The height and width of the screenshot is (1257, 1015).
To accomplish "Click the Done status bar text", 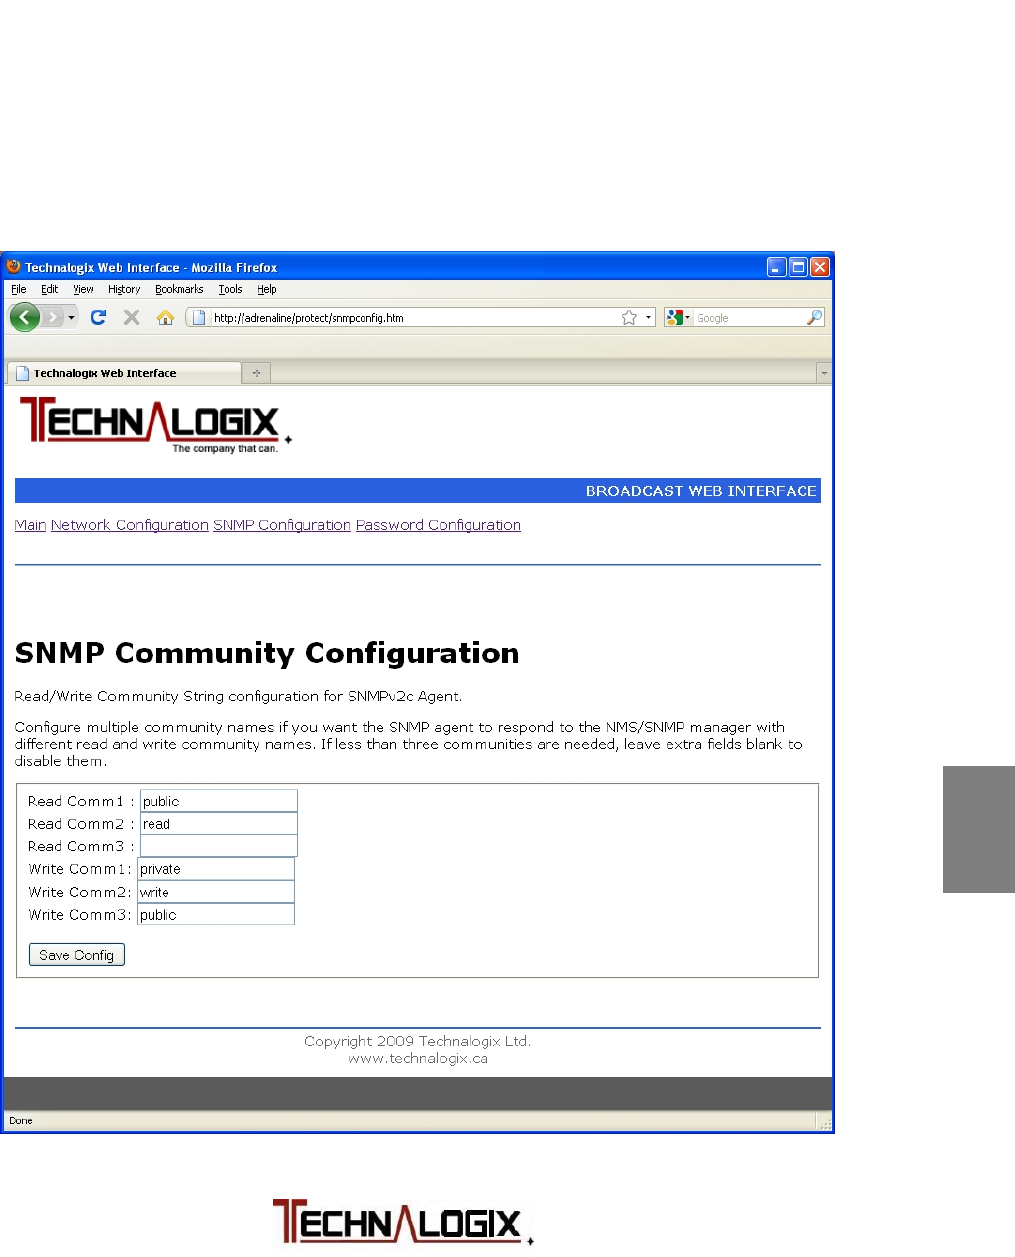I will (21, 1121).
